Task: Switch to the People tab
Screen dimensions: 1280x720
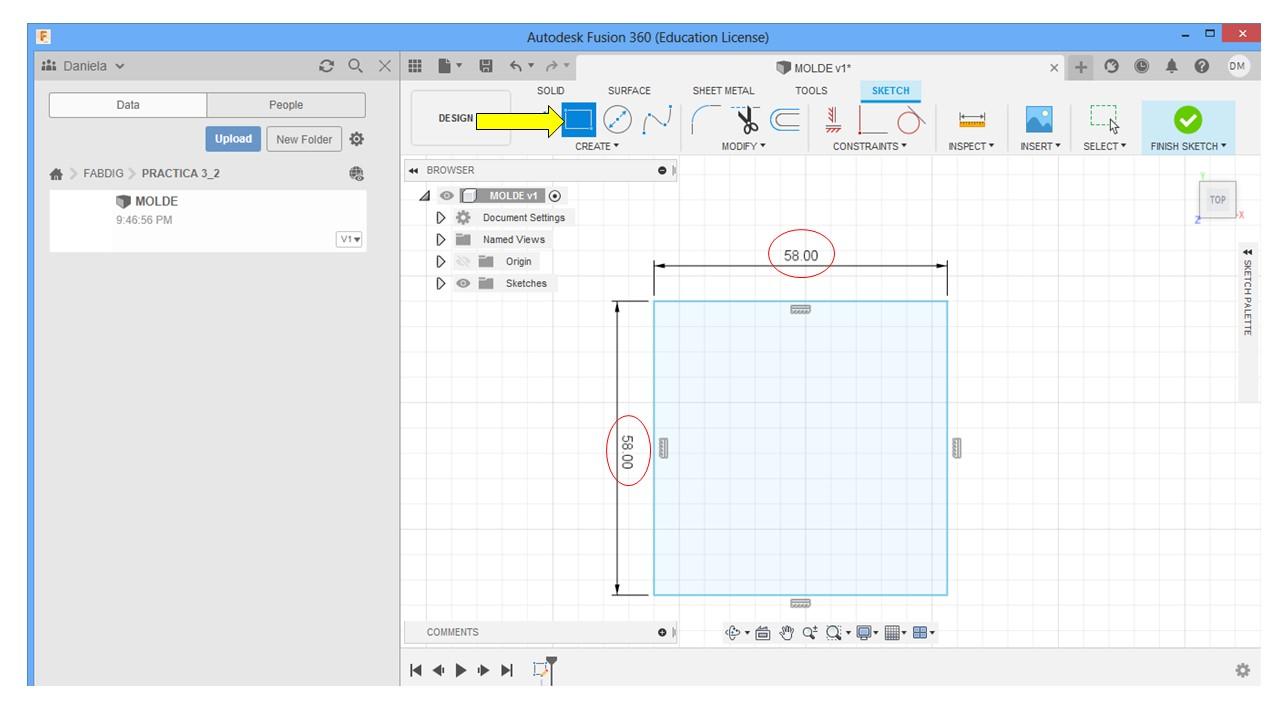Action: pos(286,104)
